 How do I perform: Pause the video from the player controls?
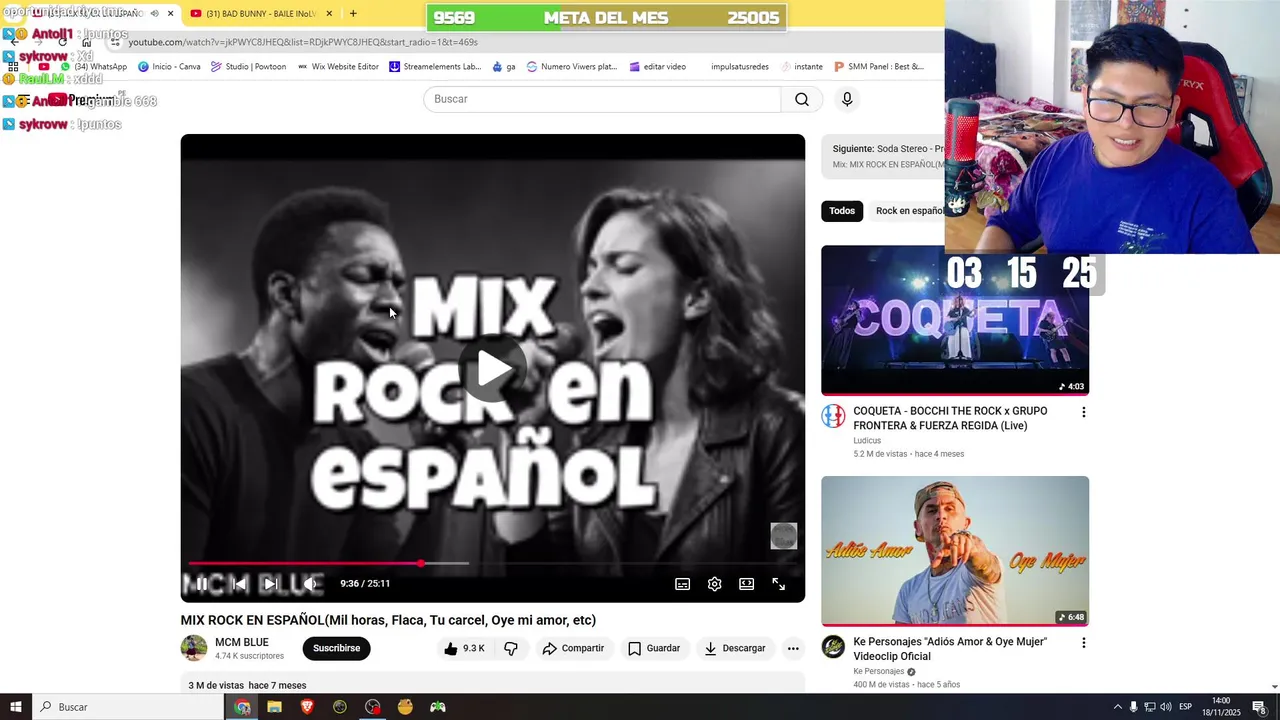(201, 584)
